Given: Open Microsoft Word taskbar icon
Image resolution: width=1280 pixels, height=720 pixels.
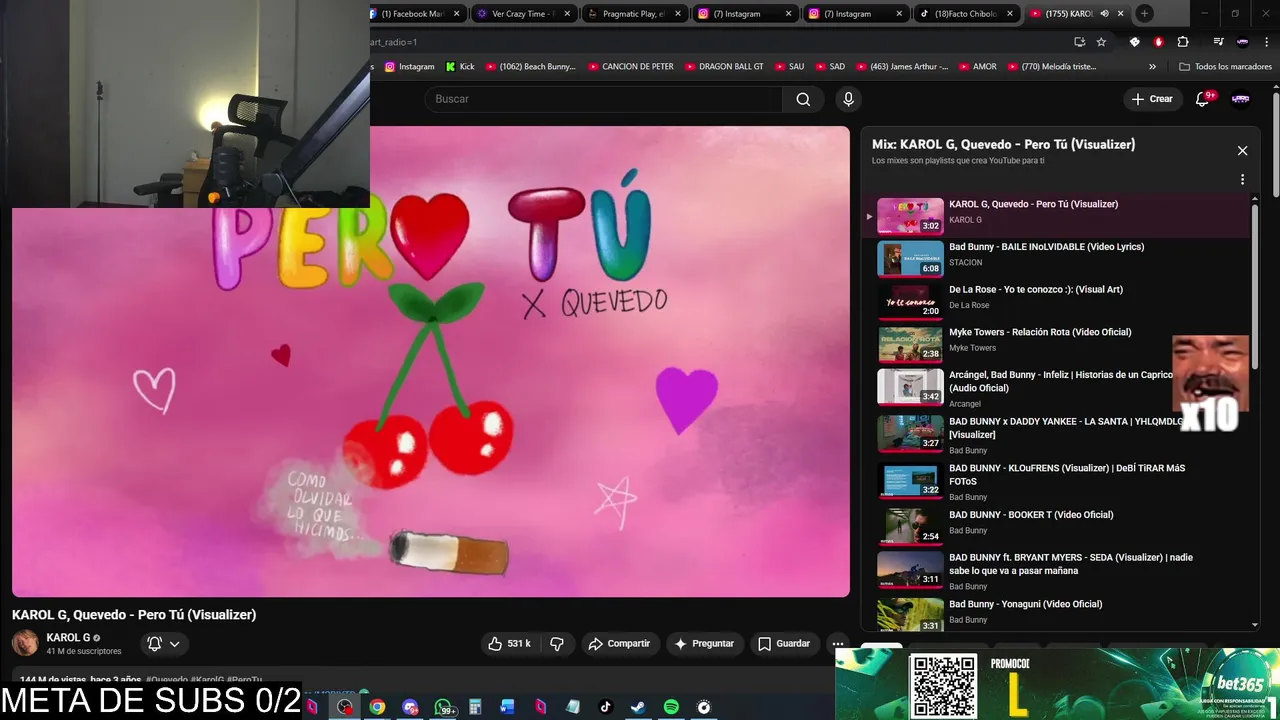Looking at the screenshot, I should click(508, 707).
